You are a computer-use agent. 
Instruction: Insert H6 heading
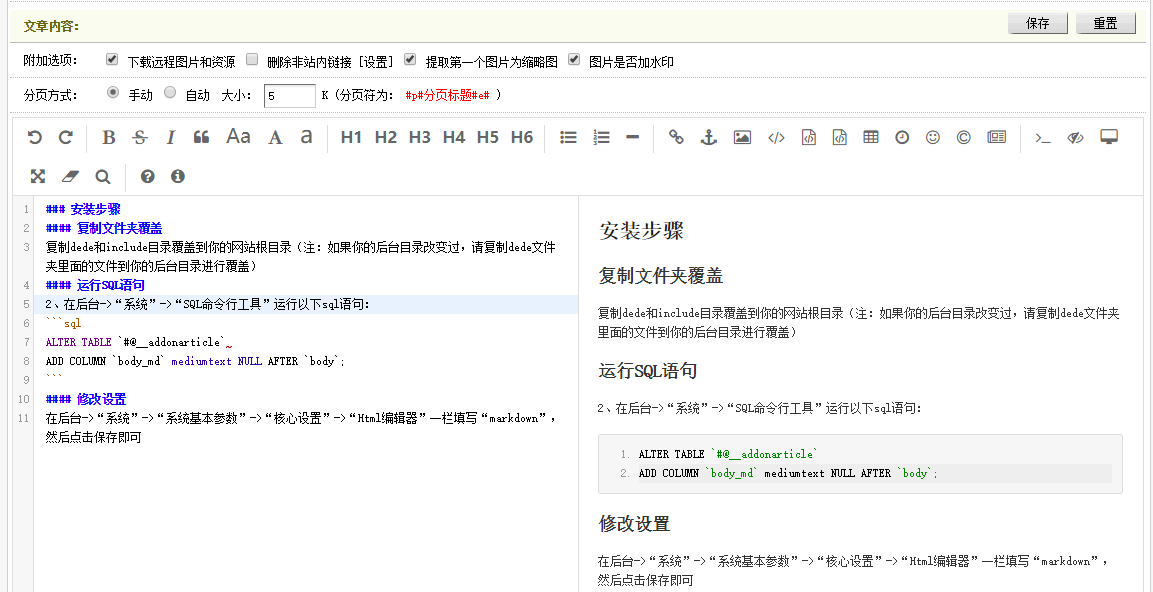521,137
